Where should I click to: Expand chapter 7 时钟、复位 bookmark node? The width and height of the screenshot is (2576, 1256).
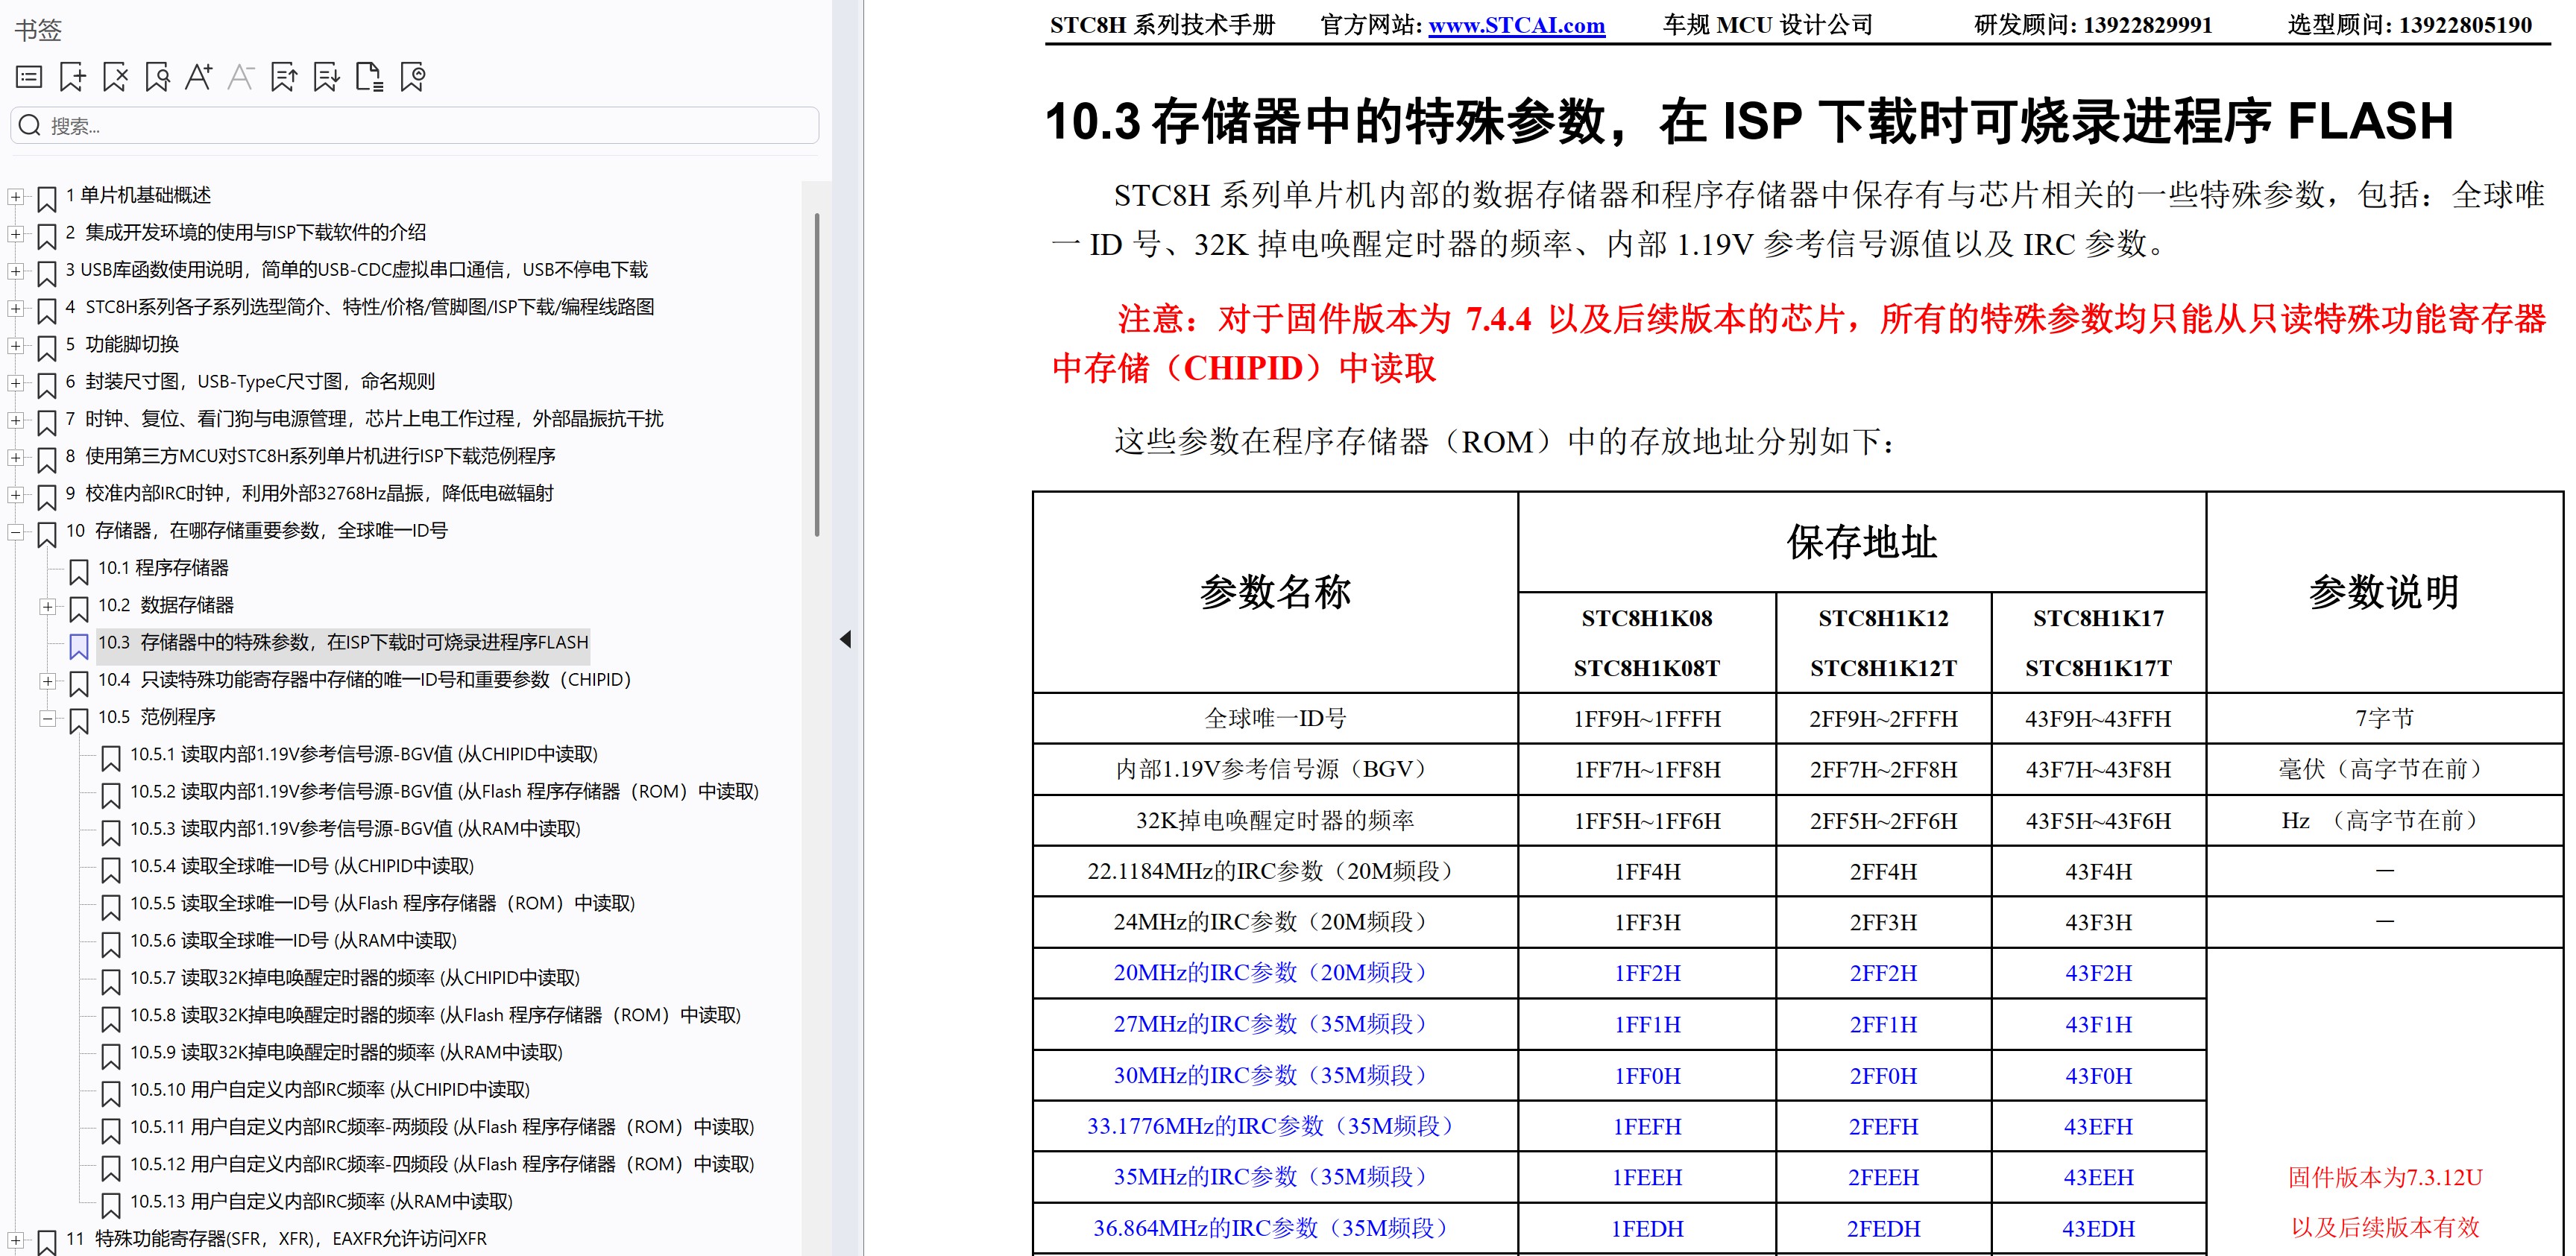(x=15, y=420)
